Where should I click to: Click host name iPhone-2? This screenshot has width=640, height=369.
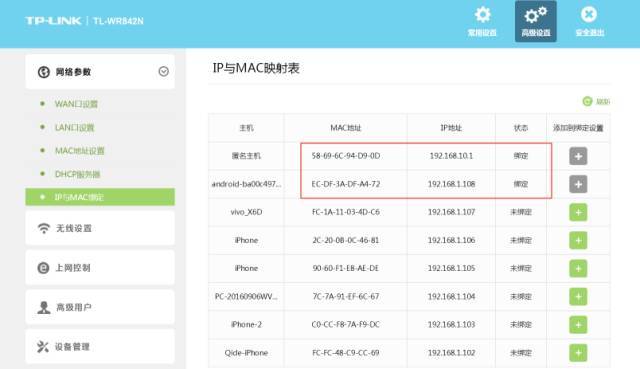[x=246, y=325]
